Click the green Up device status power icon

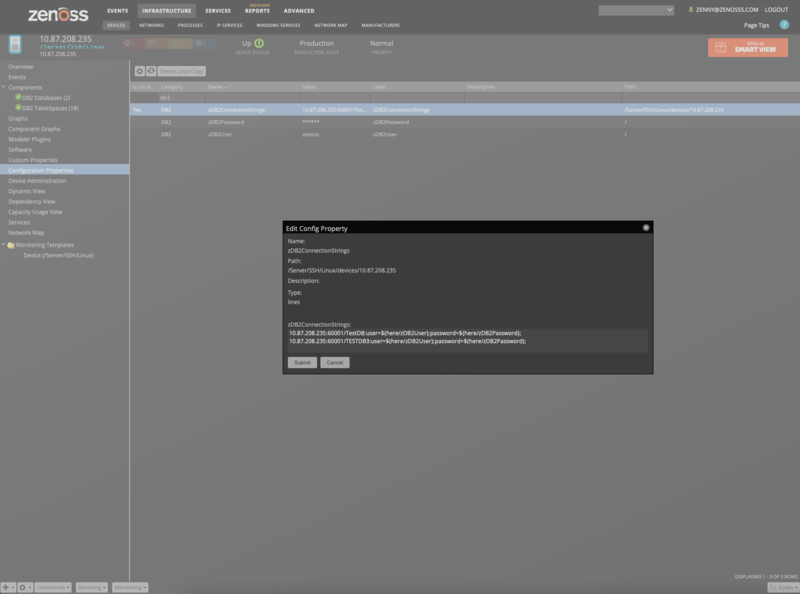[x=259, y=43]
